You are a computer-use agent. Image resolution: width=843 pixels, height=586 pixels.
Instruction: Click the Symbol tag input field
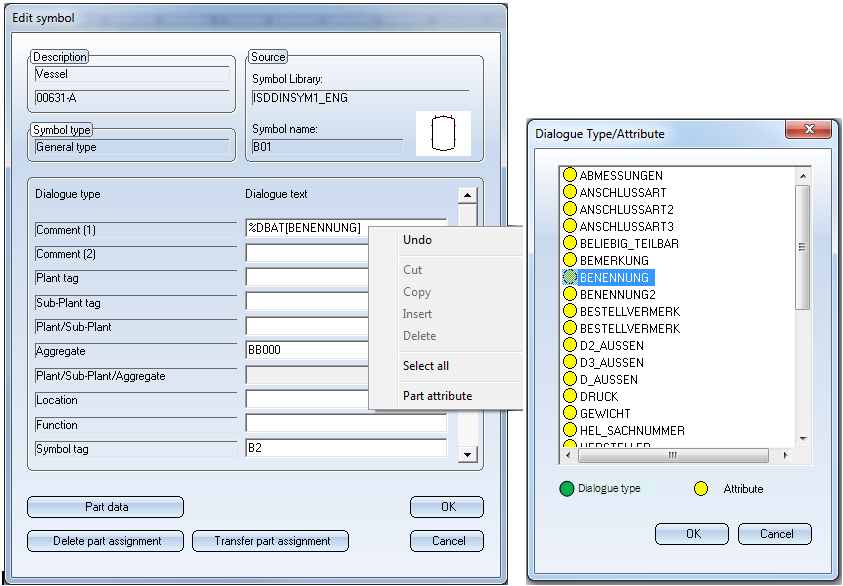345,449
